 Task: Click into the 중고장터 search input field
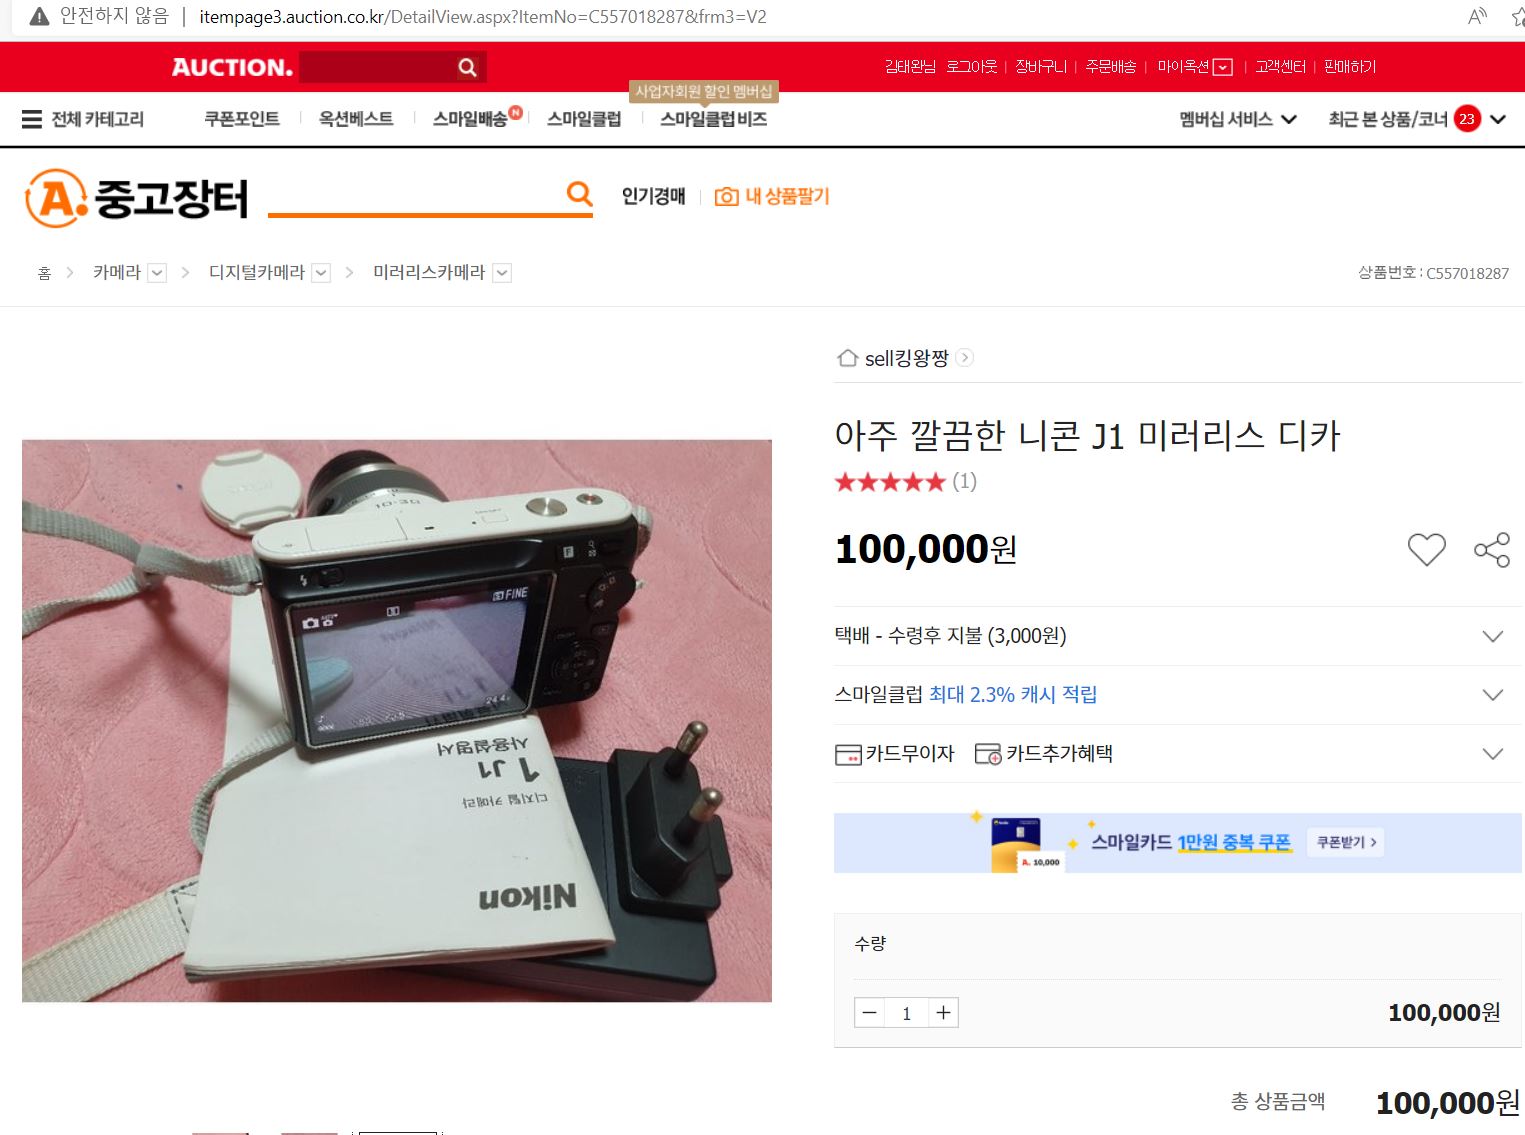pyautogui.click(x=416, y=195)
